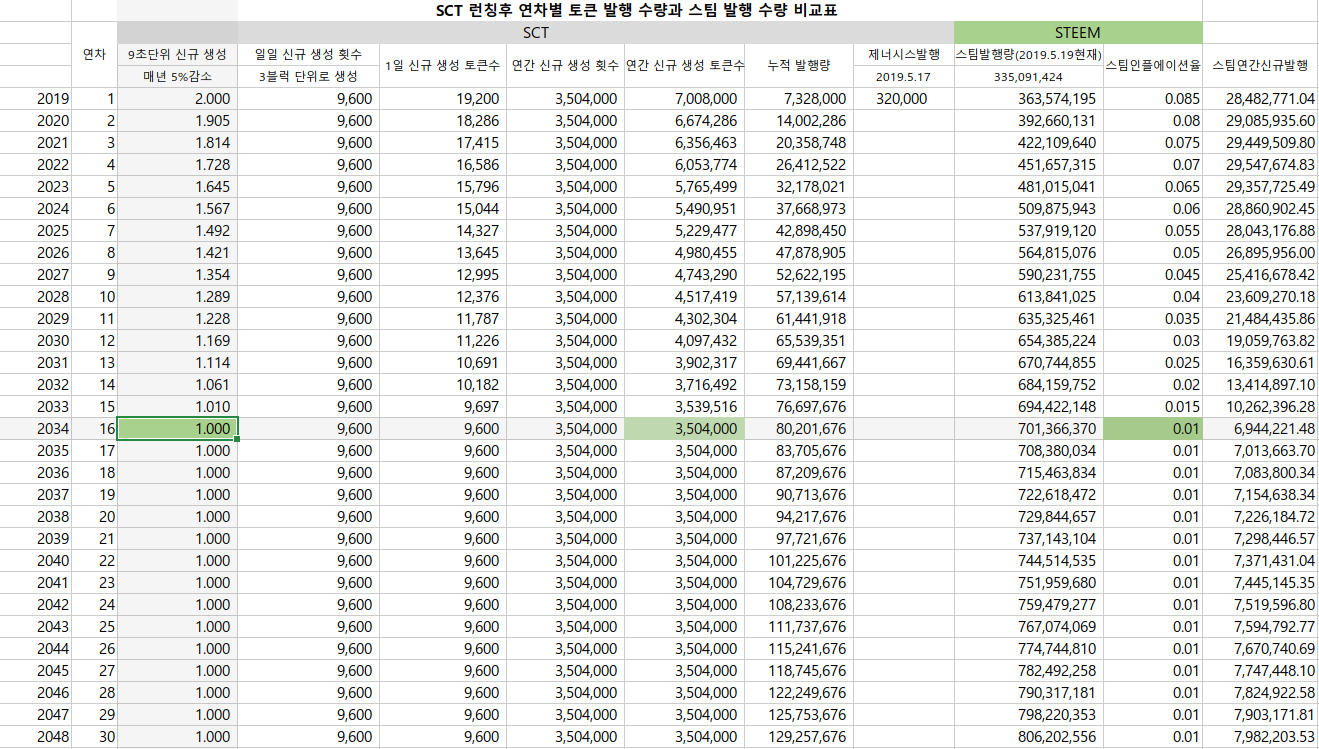Screen dimensions: 1319x749
Task: Select the genesis issuance value '320,000'
Action: tap(903, 99)
